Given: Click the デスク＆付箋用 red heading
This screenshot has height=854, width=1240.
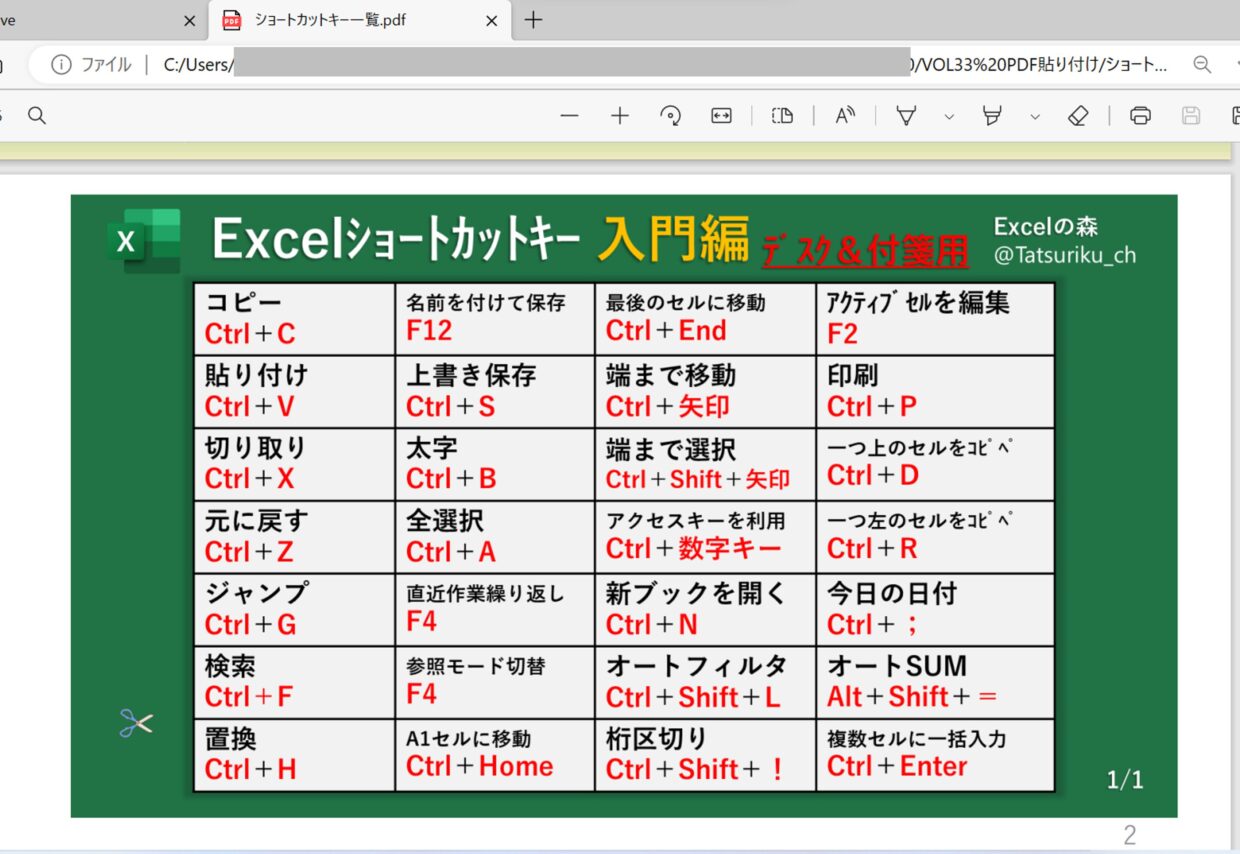Looking at the screenshot, I should click(x=865, y=251).
